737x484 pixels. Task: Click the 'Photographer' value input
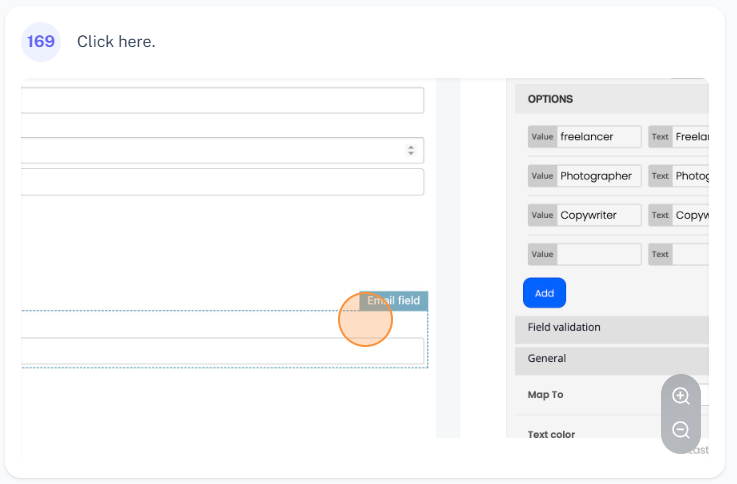point(597,176)
